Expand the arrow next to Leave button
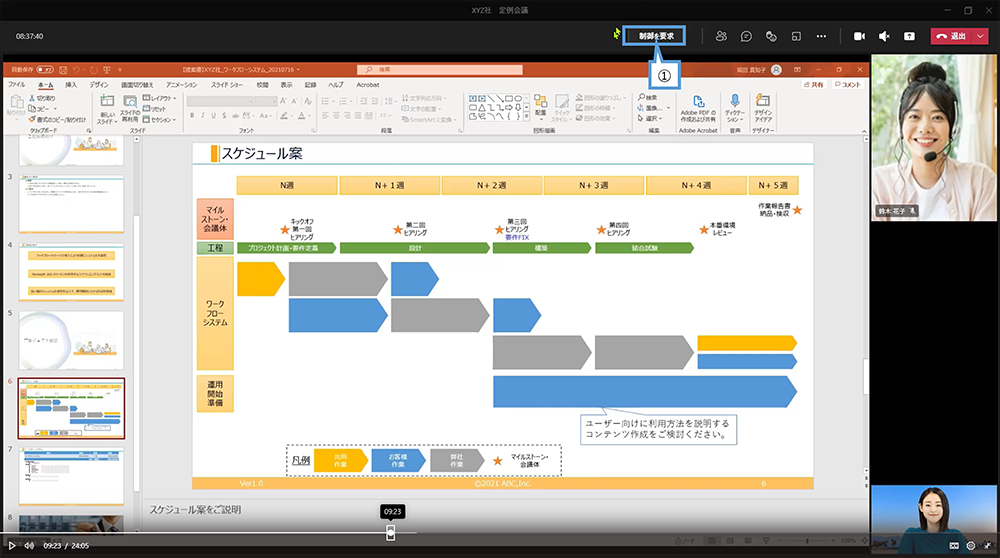Viewport: 1000px width, 558px height. click(980, 36)
